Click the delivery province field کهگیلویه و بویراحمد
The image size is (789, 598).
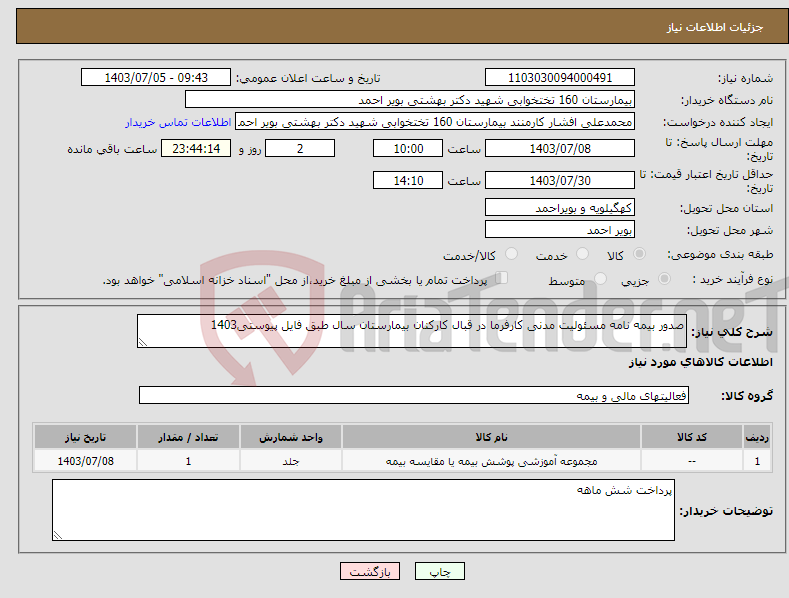[x=560, y=207]
